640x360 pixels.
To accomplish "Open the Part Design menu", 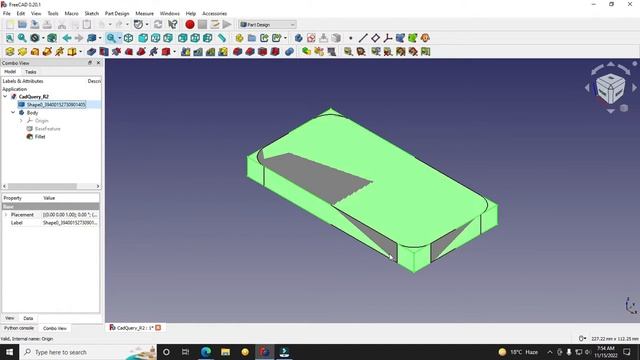I will [x=117, y=13].
